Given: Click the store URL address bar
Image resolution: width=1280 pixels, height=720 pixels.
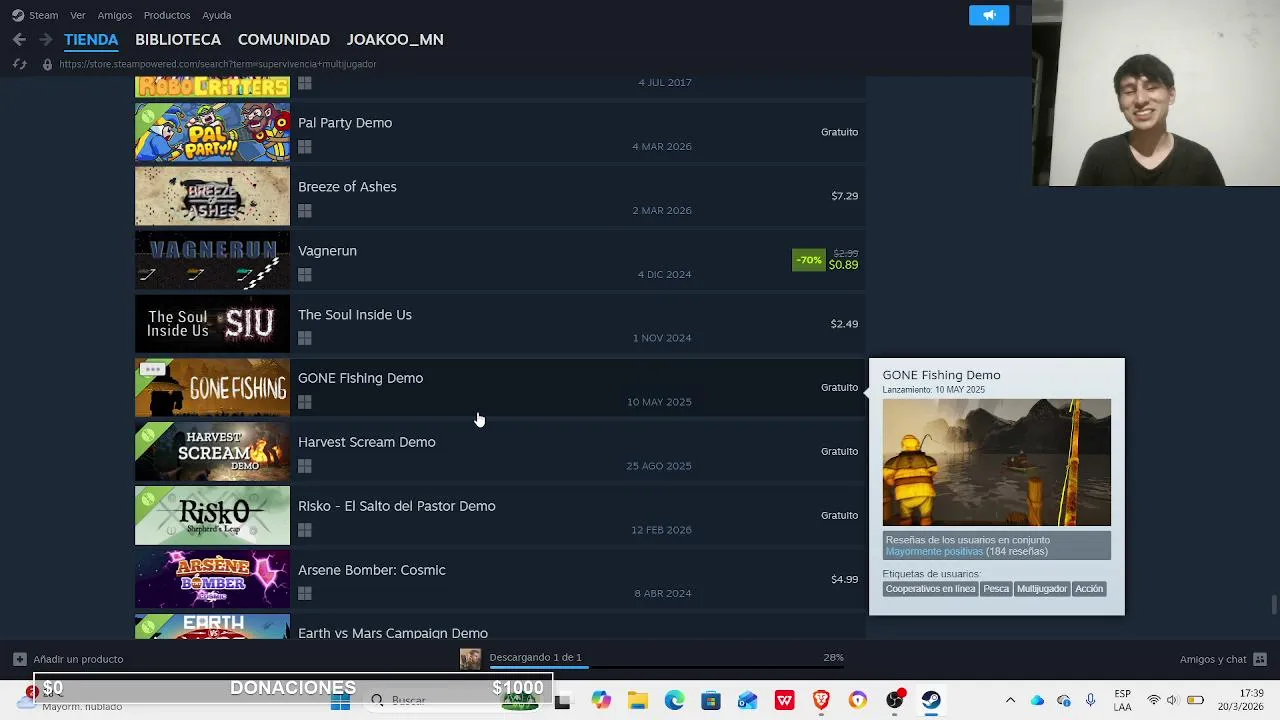Looking at the screenshot, I should 218,64.
